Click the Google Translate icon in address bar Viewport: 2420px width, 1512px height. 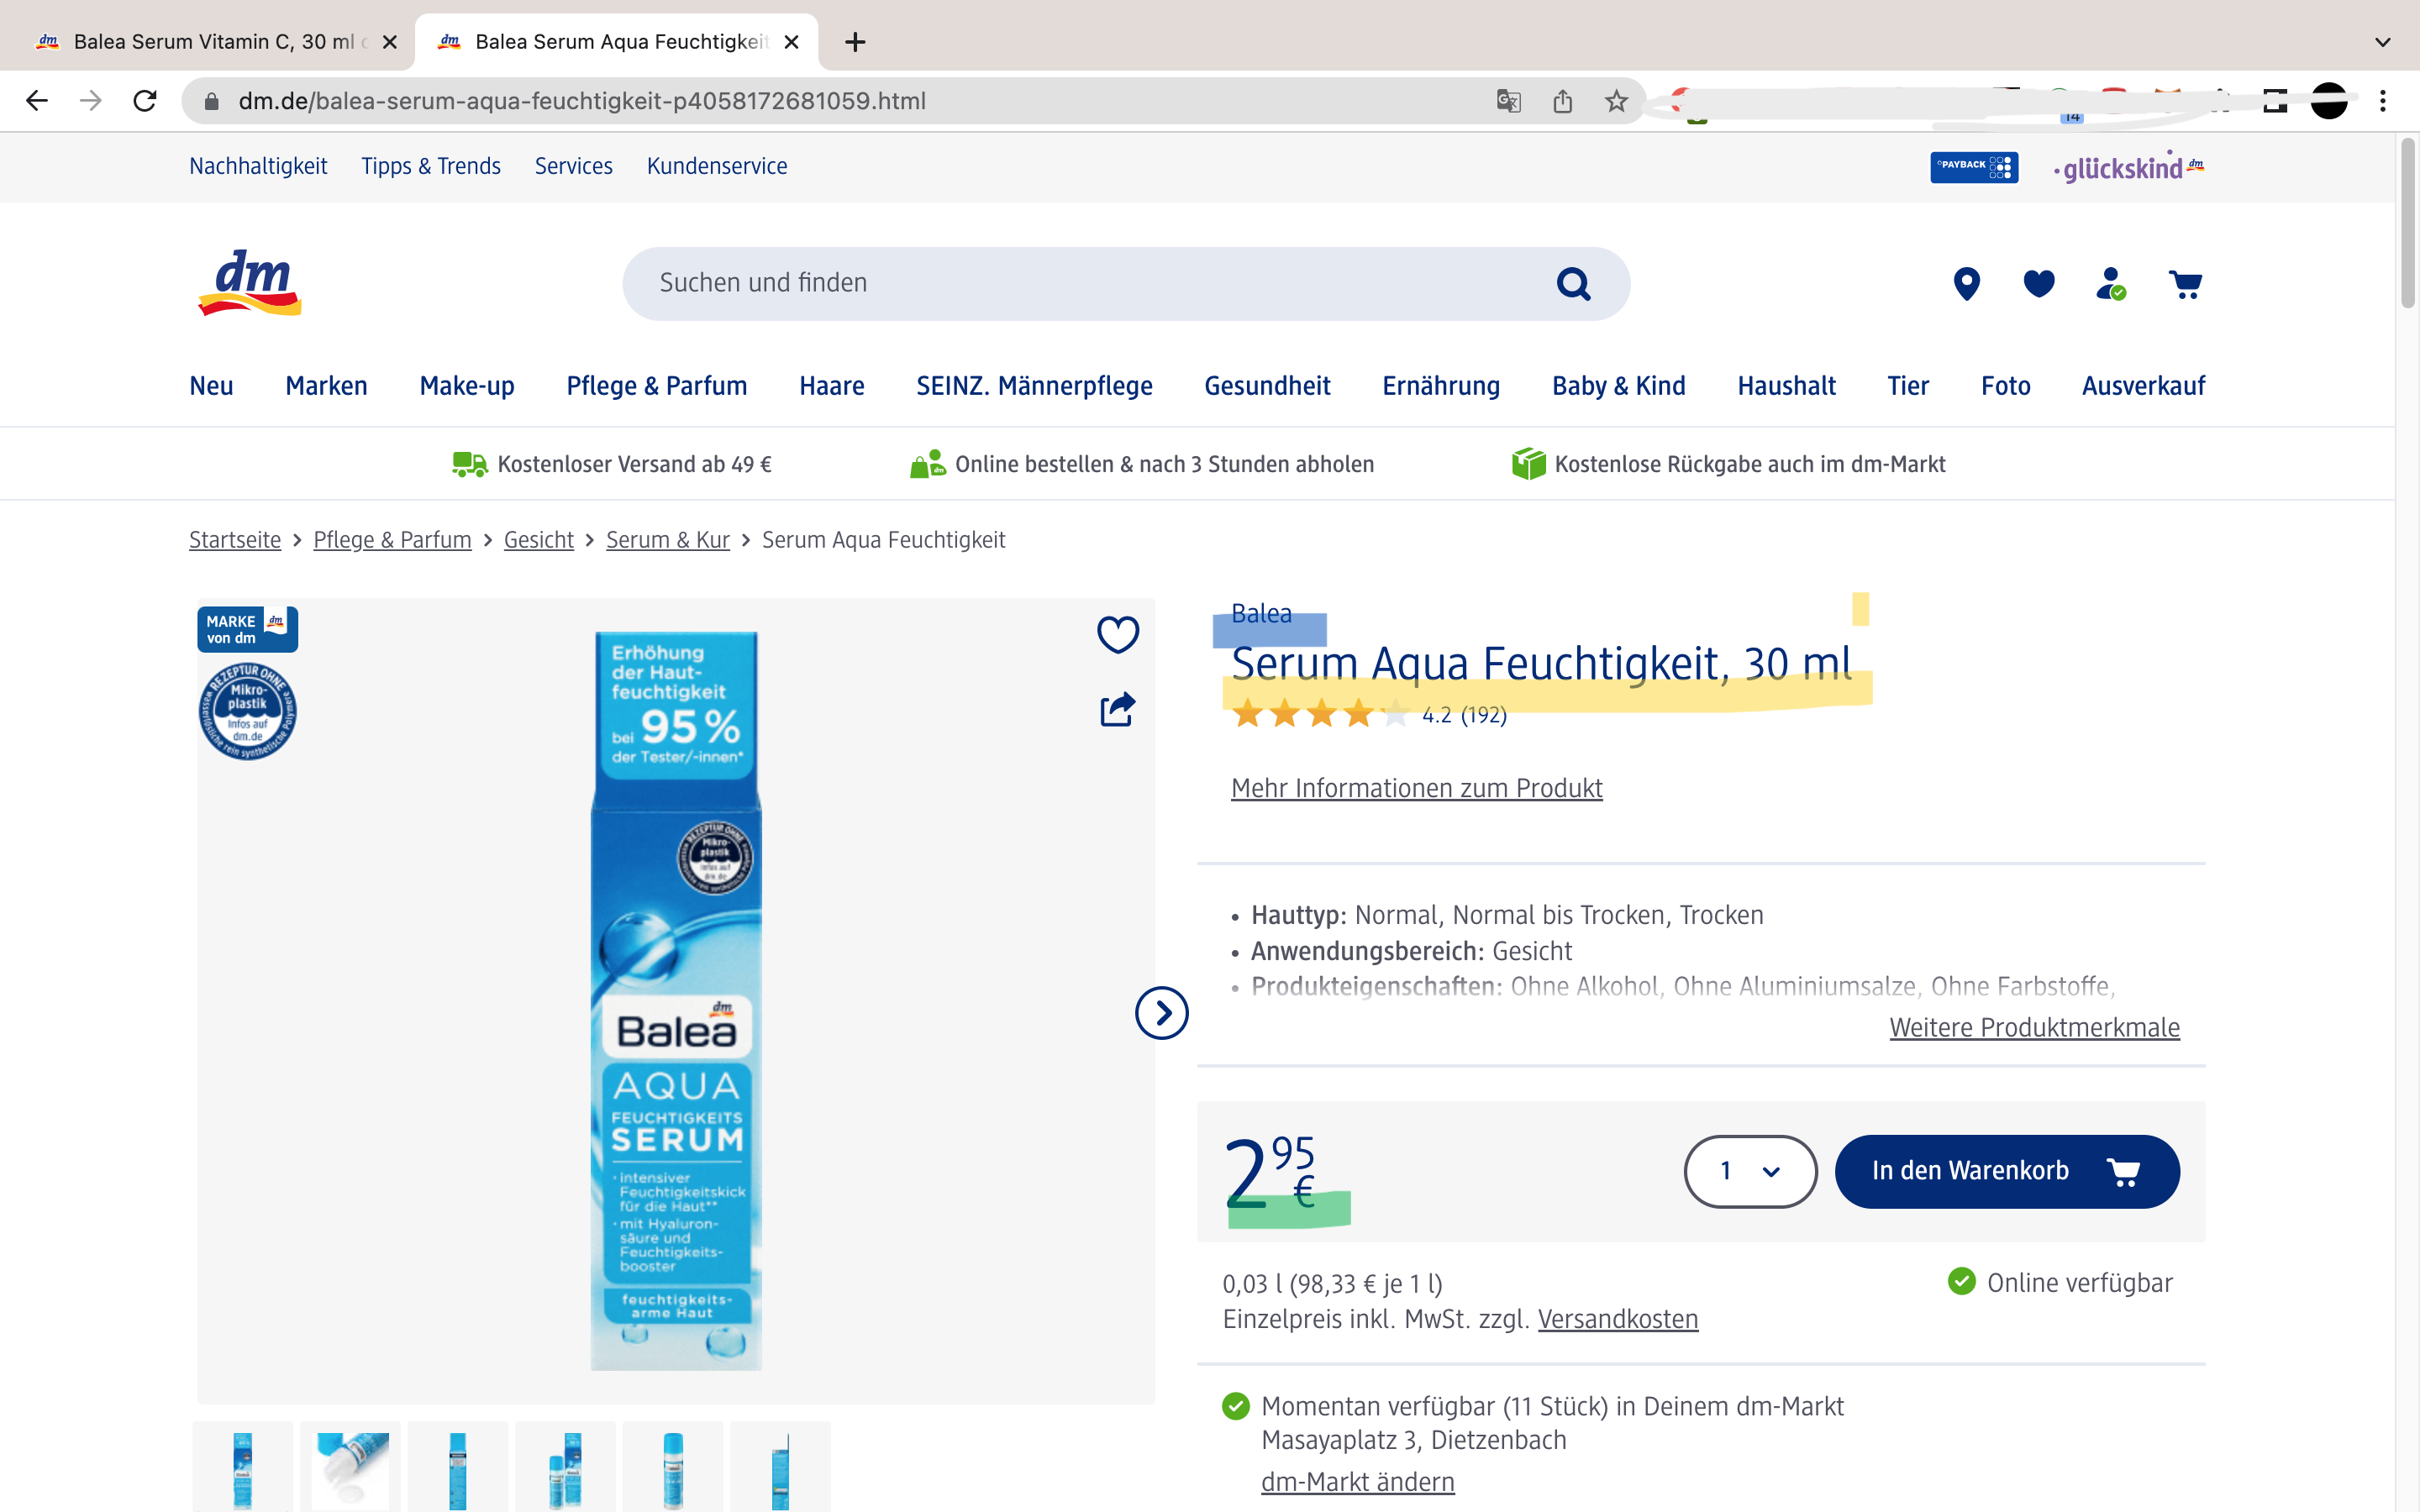coord(1508,101)
